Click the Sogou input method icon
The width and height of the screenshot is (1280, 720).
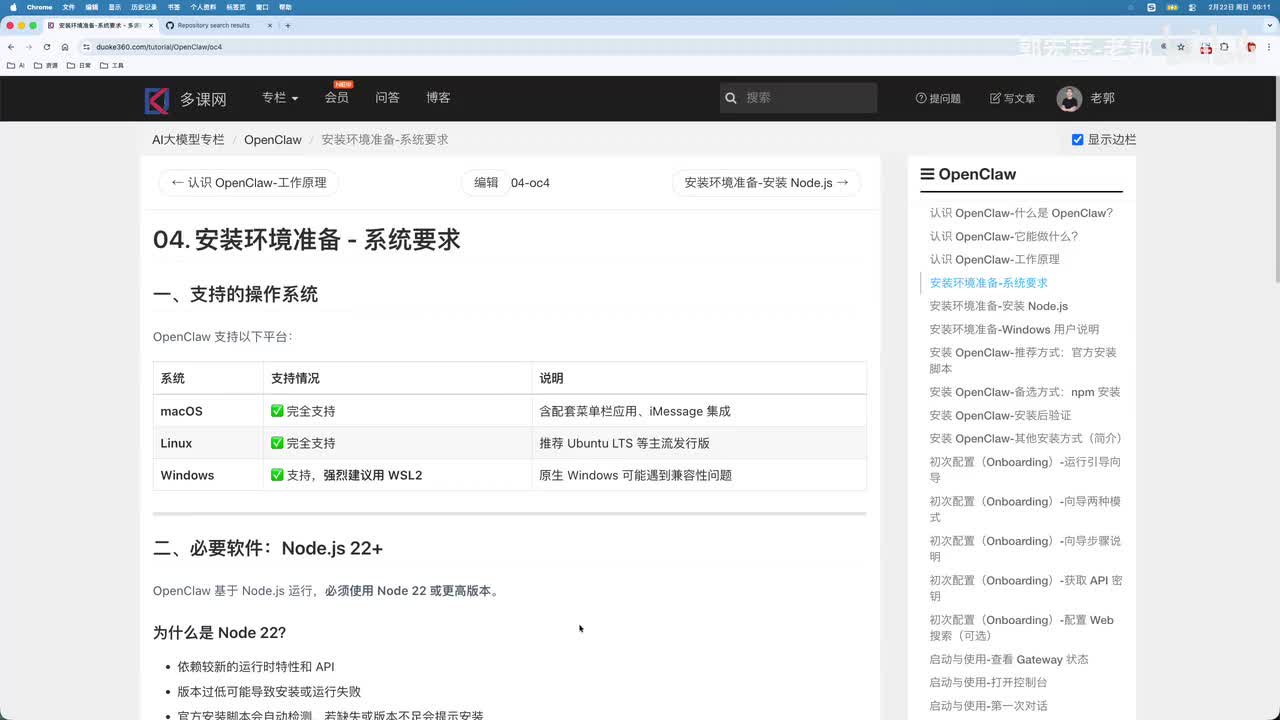1151,7
